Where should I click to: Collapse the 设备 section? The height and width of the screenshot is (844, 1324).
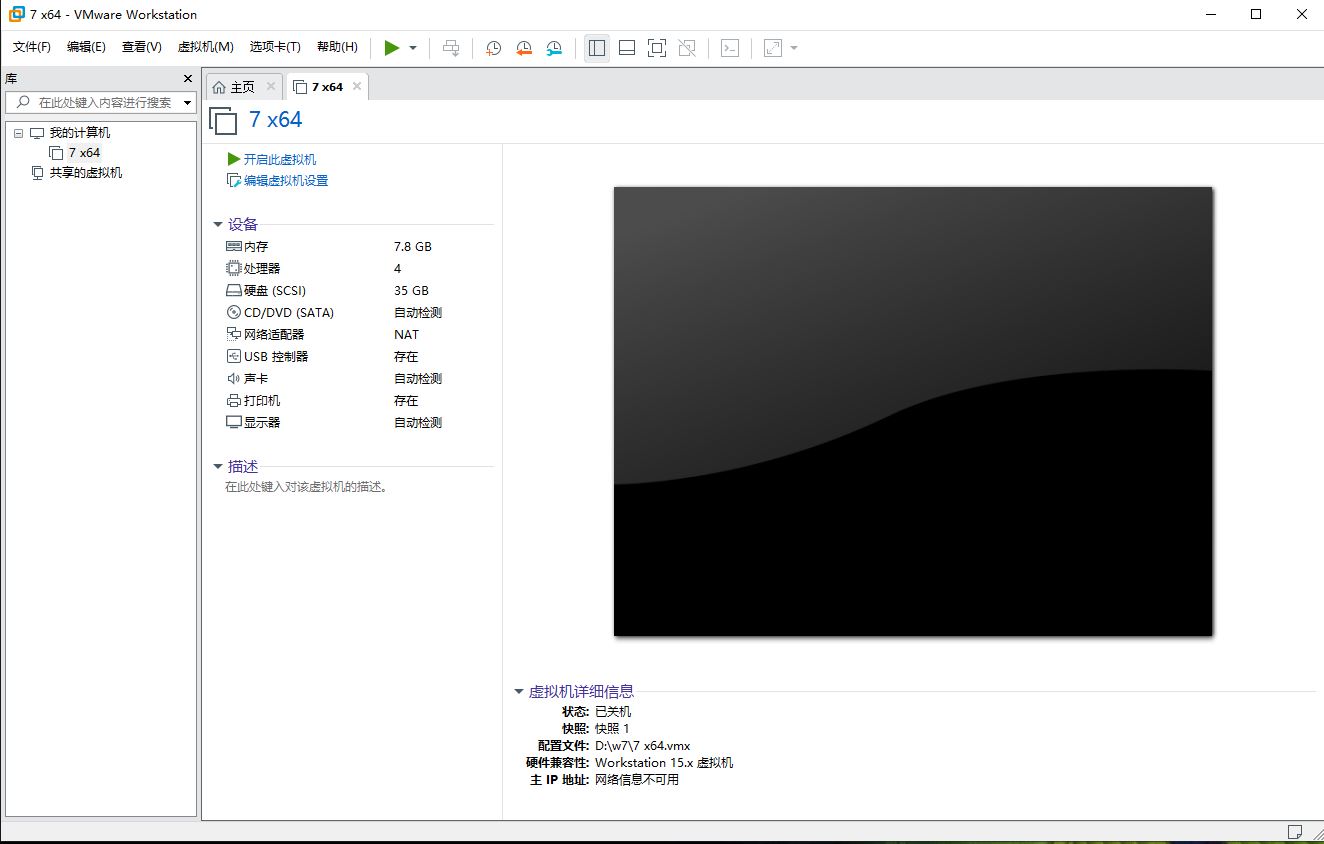point(218,225)
